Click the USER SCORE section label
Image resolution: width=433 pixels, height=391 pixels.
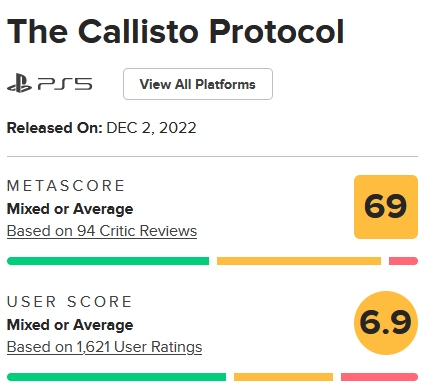coord(70,302)
